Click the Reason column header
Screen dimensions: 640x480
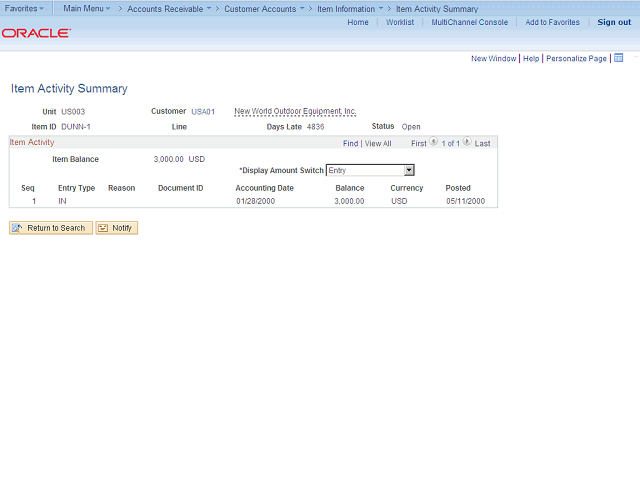click(121, 188)
